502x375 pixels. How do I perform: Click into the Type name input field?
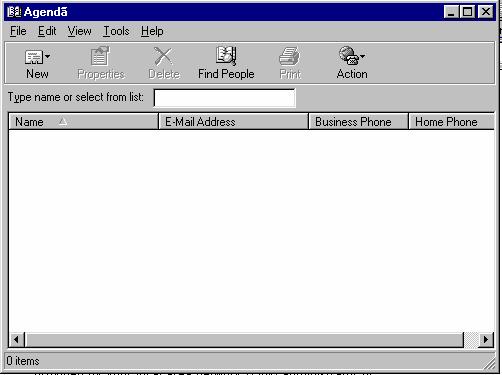(x=224, y=98)
